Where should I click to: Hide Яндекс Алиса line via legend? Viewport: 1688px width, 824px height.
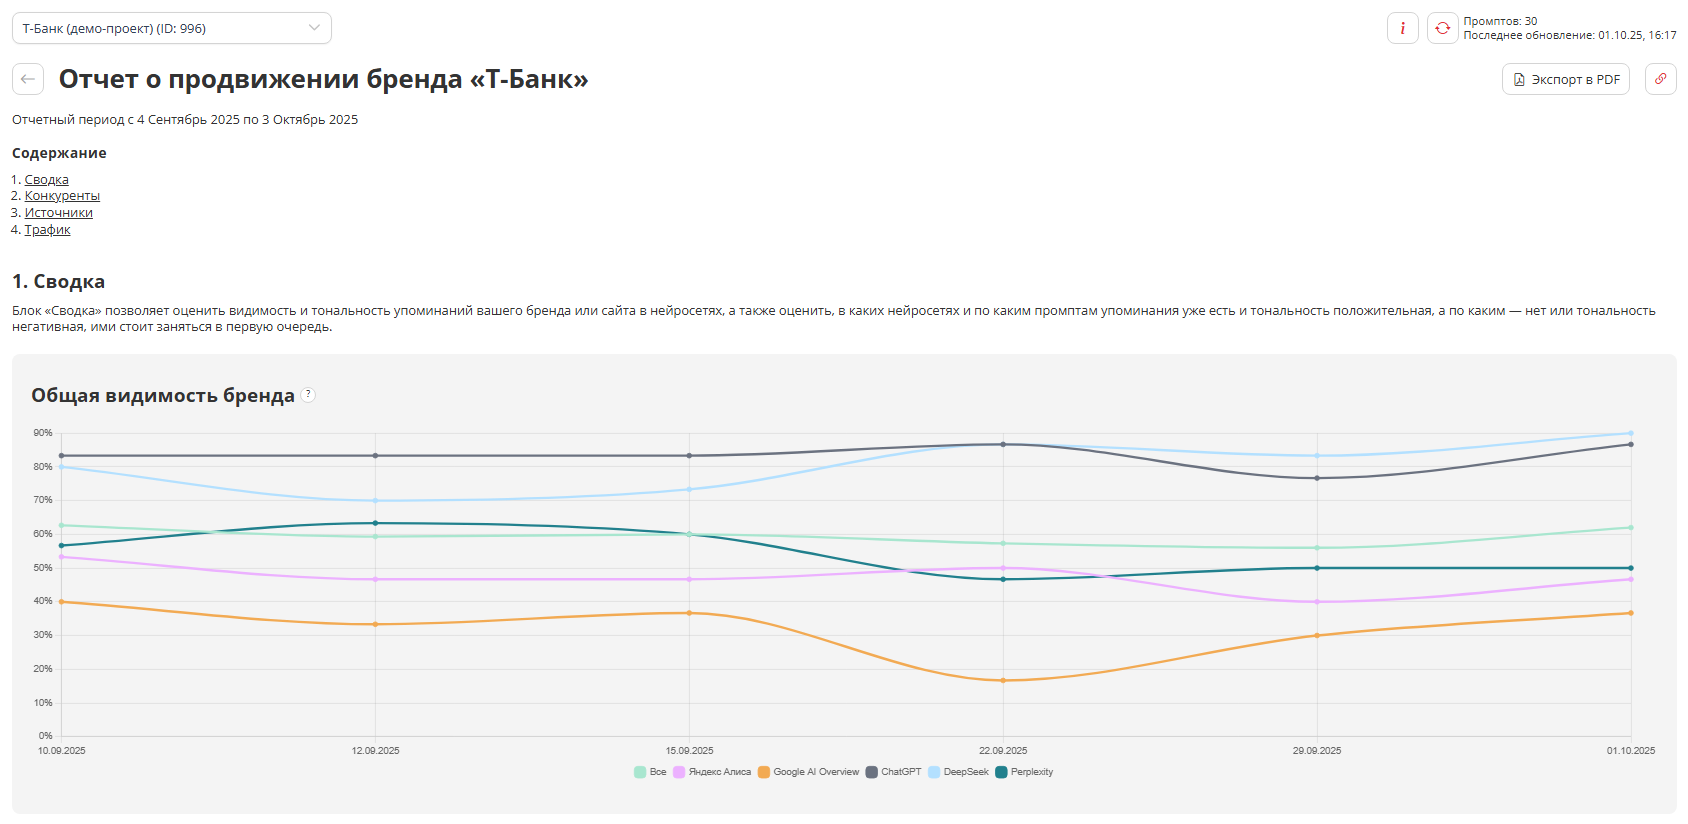coord(712,772)
